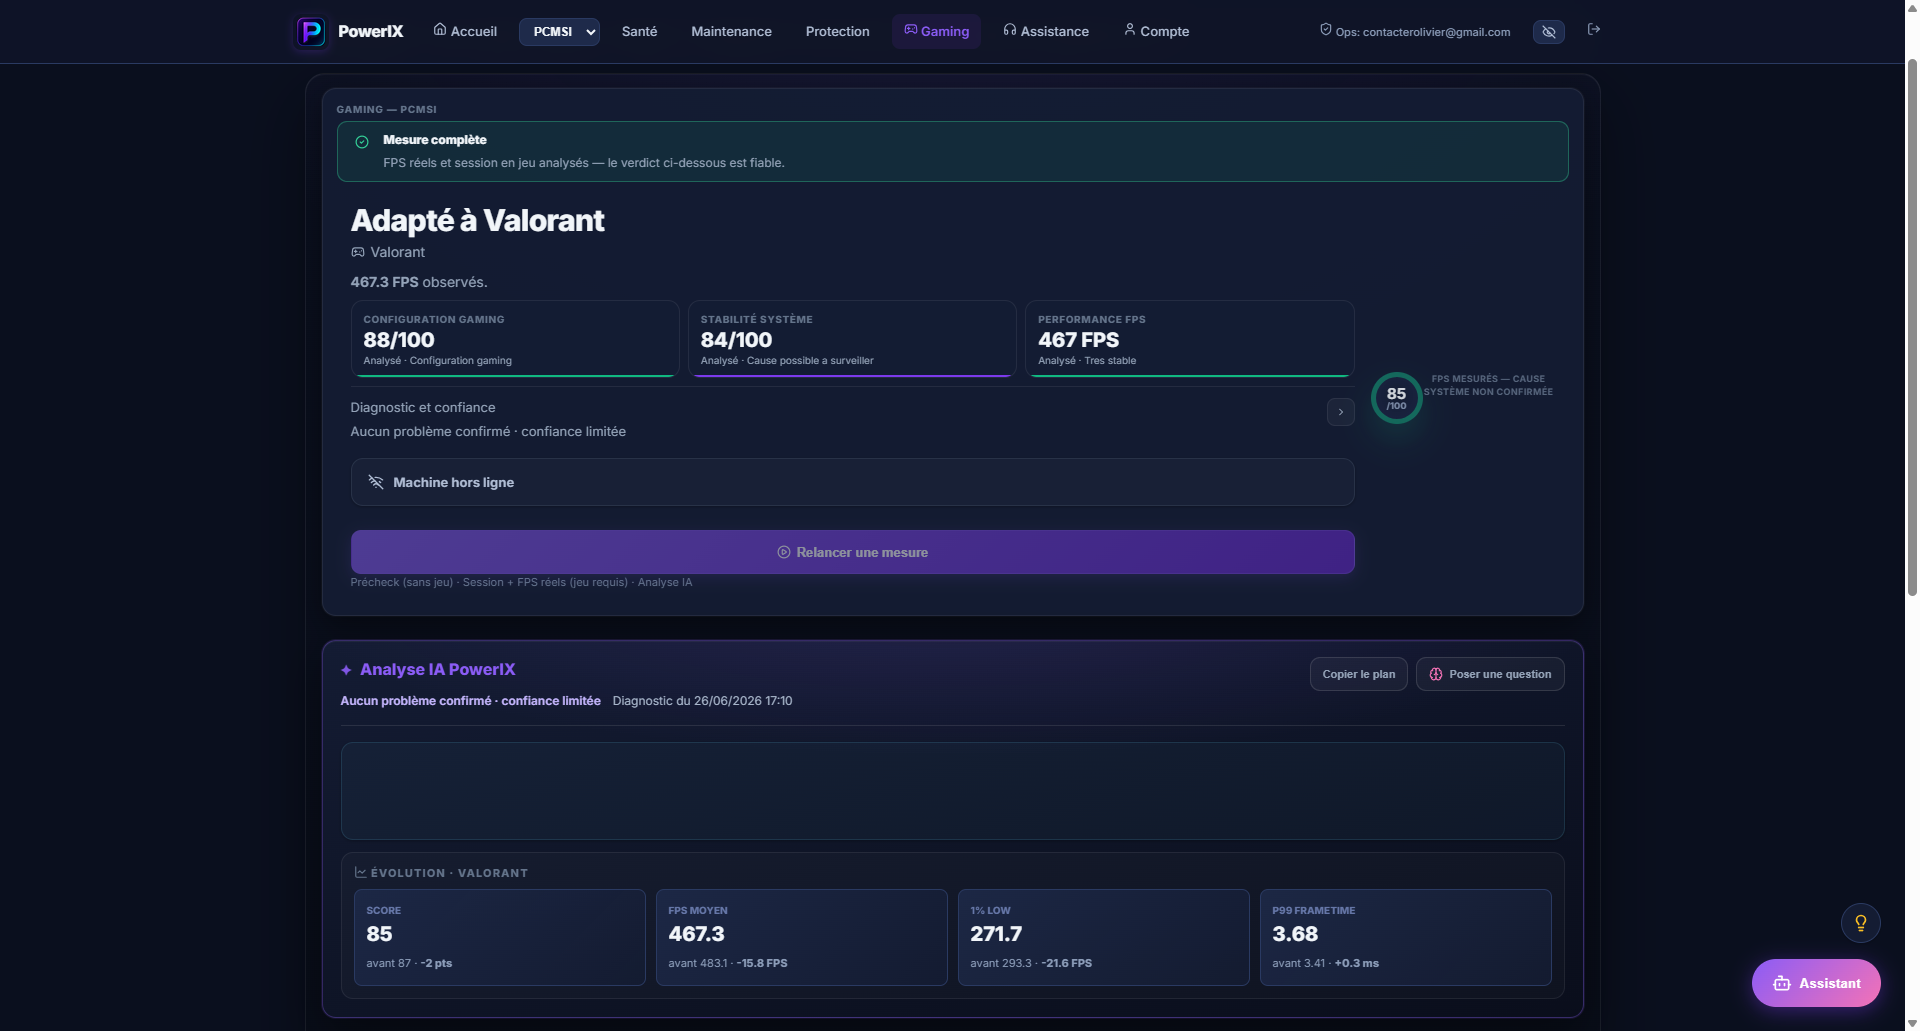This screenshot has height=1031, width=1920.
Task: Open the PCMSI machine dropdown
Action: (559, 31)
